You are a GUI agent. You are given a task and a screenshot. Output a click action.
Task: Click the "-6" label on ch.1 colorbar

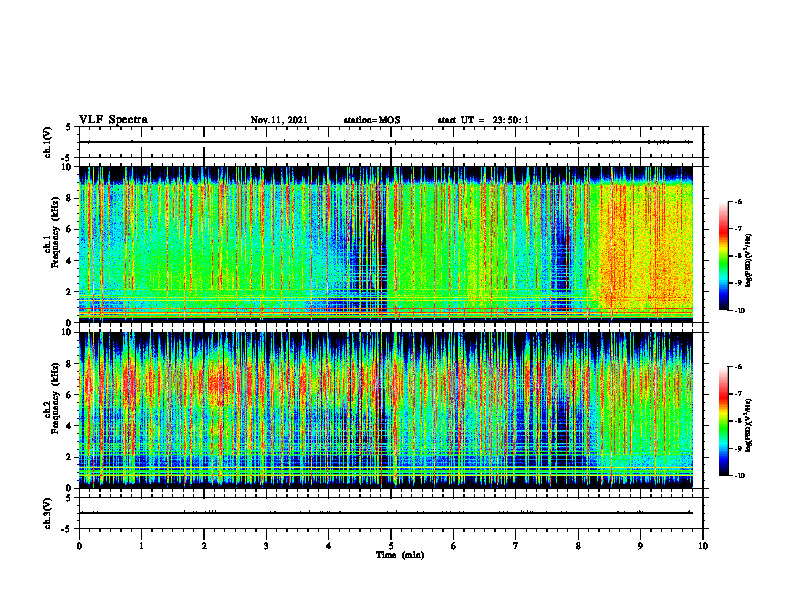pyautogui.click(x=738, y=202)
